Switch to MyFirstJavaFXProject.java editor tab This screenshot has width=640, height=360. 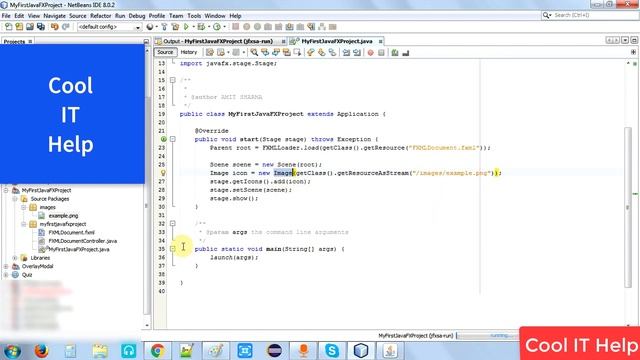pos(337,41)
